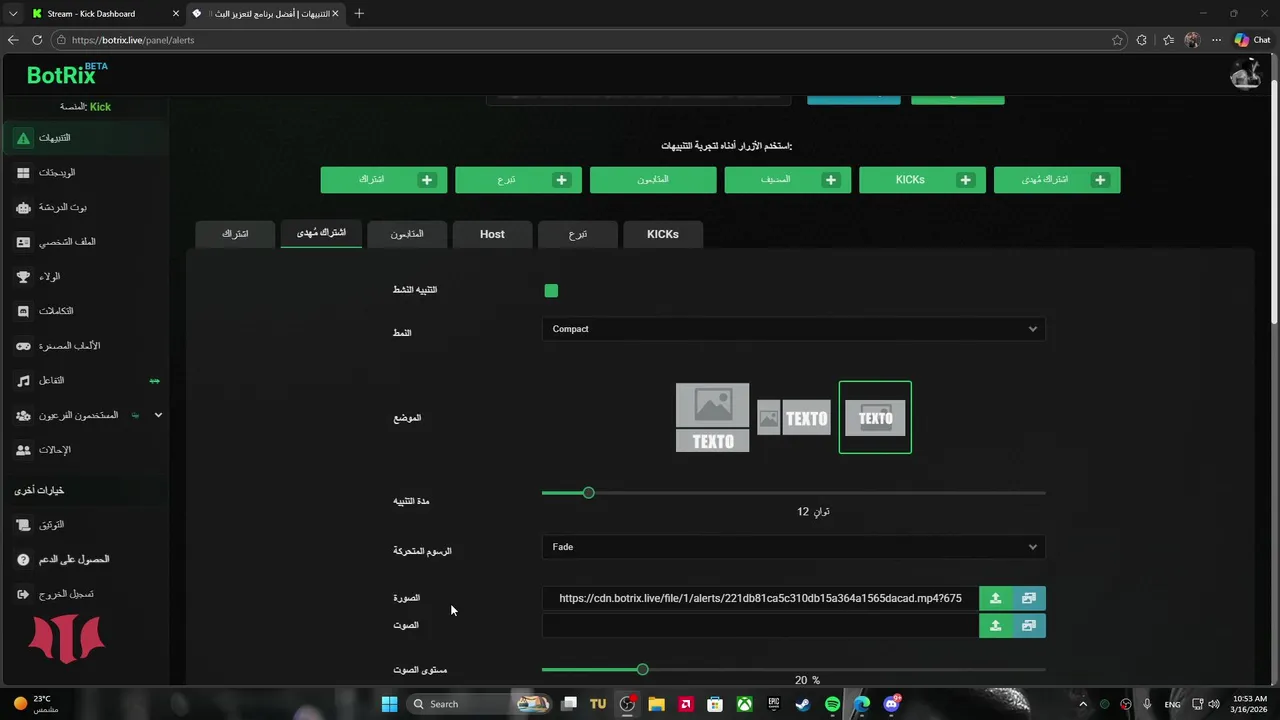This screenshot has width=1280, height=720.
Task: Open Spotify from the taskbar
Action: [x=832, y=704]
